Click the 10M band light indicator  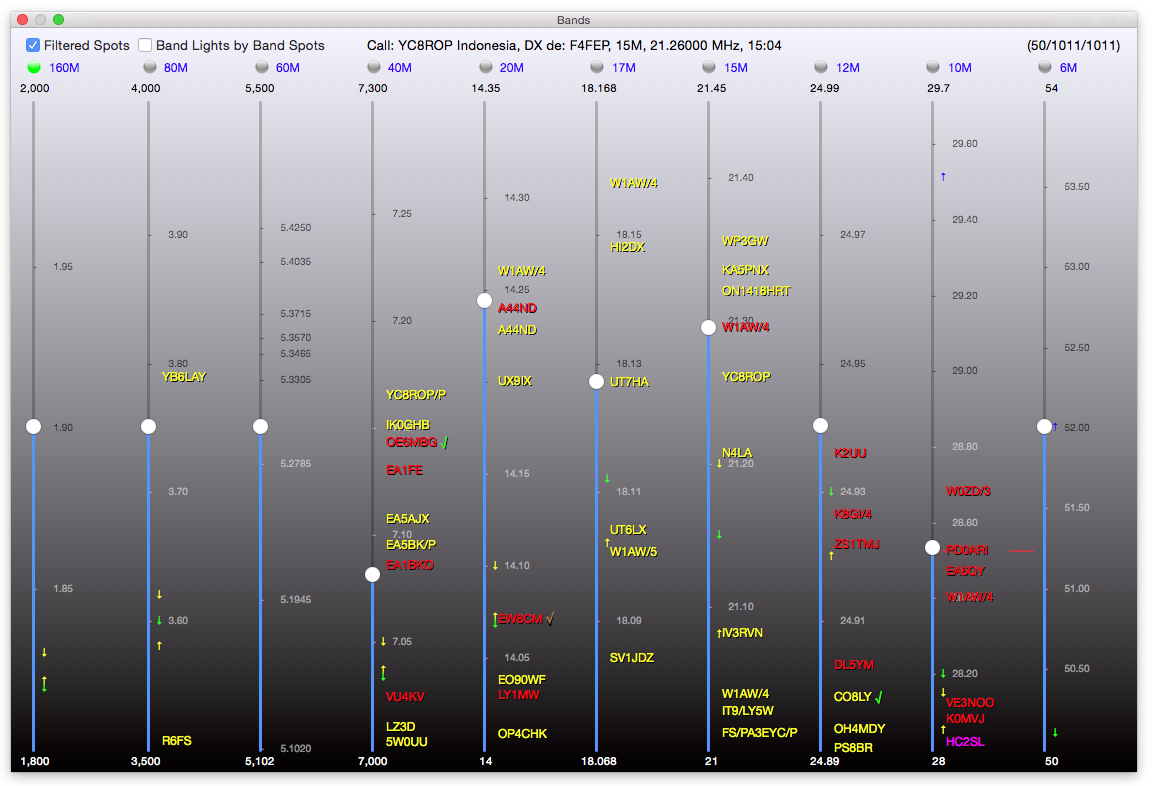click(x=933, y=67)
